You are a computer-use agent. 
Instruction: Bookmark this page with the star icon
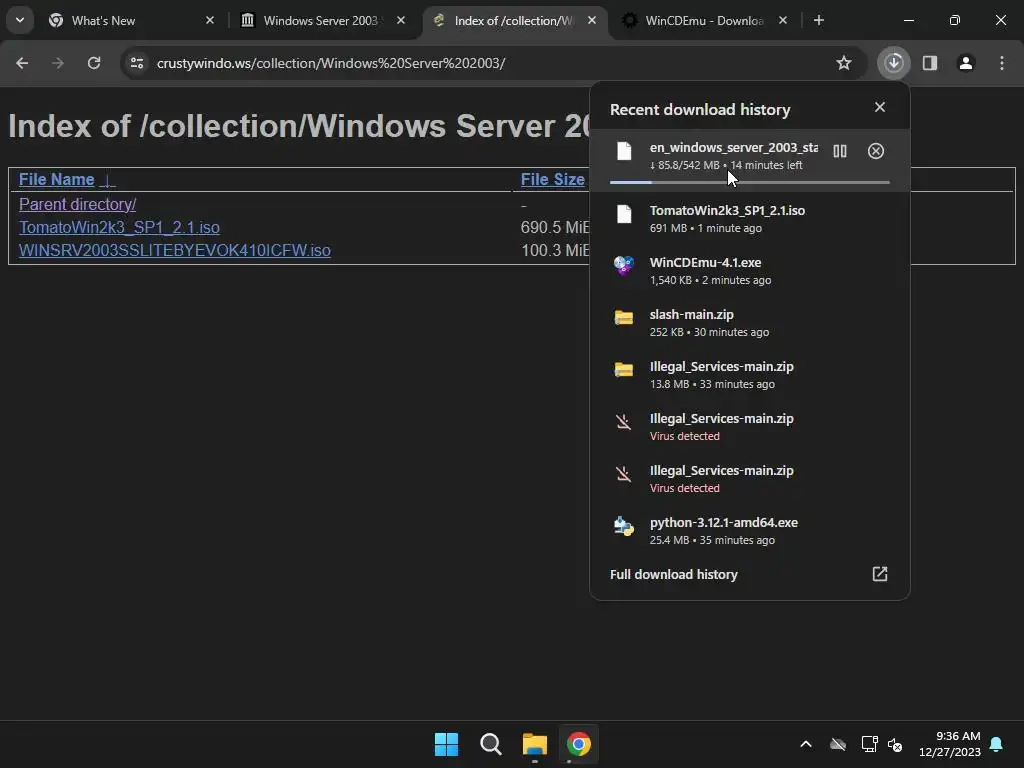(x=844, y=63)
